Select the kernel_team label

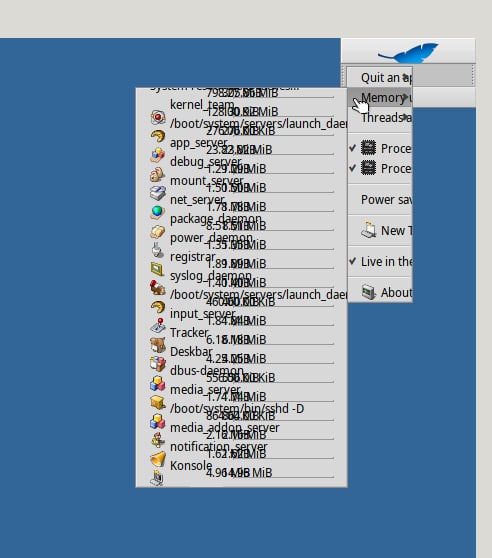click(x=202, y=105)
